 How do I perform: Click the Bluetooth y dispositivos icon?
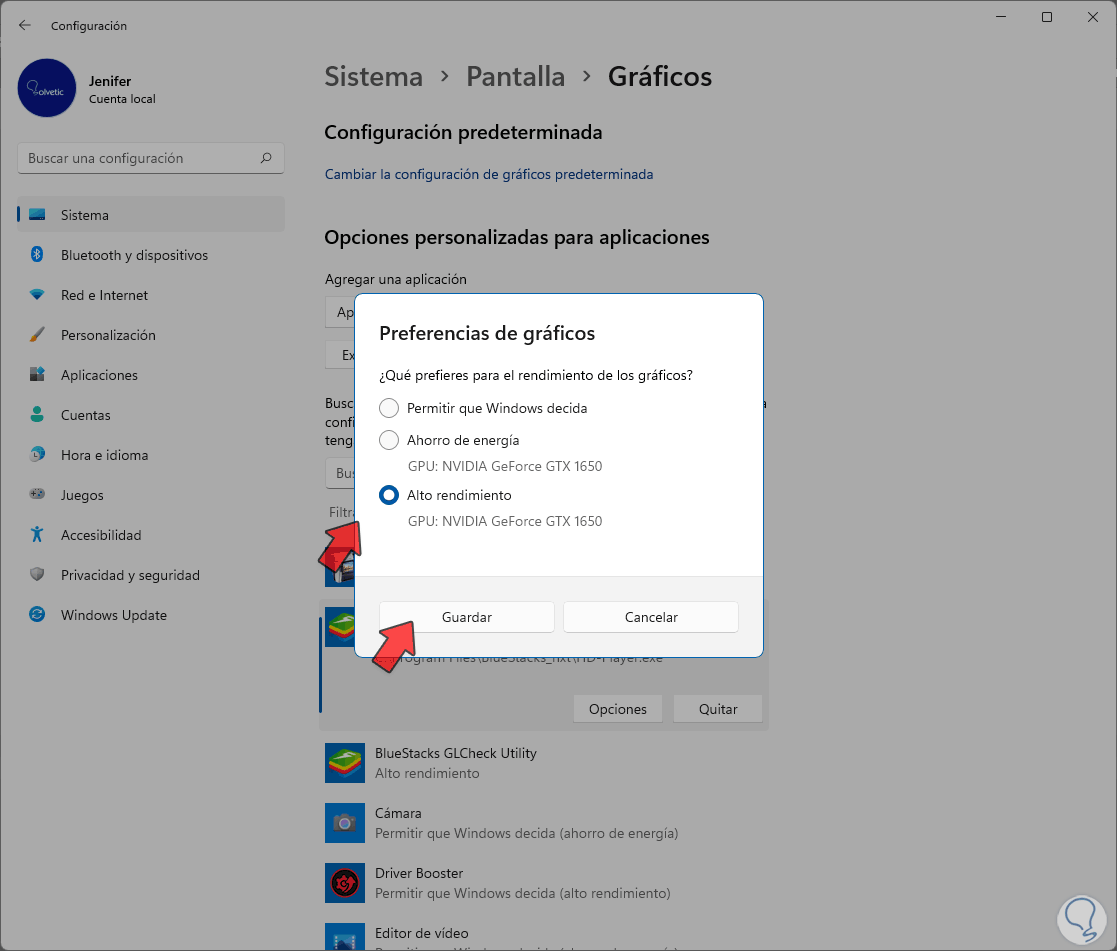click(37, 255)
